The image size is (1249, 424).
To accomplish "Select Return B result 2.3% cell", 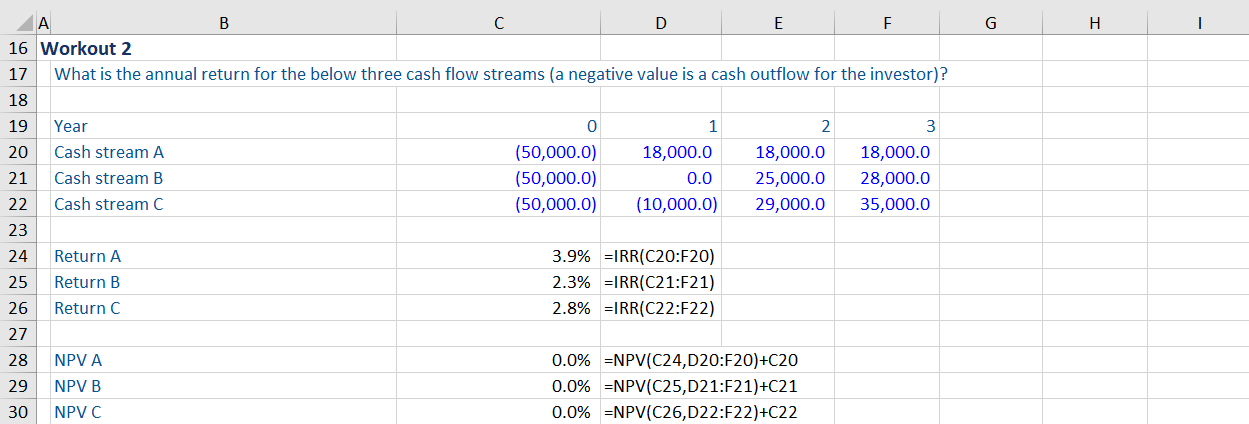I will pyautogui.click(x=570, y=282).
